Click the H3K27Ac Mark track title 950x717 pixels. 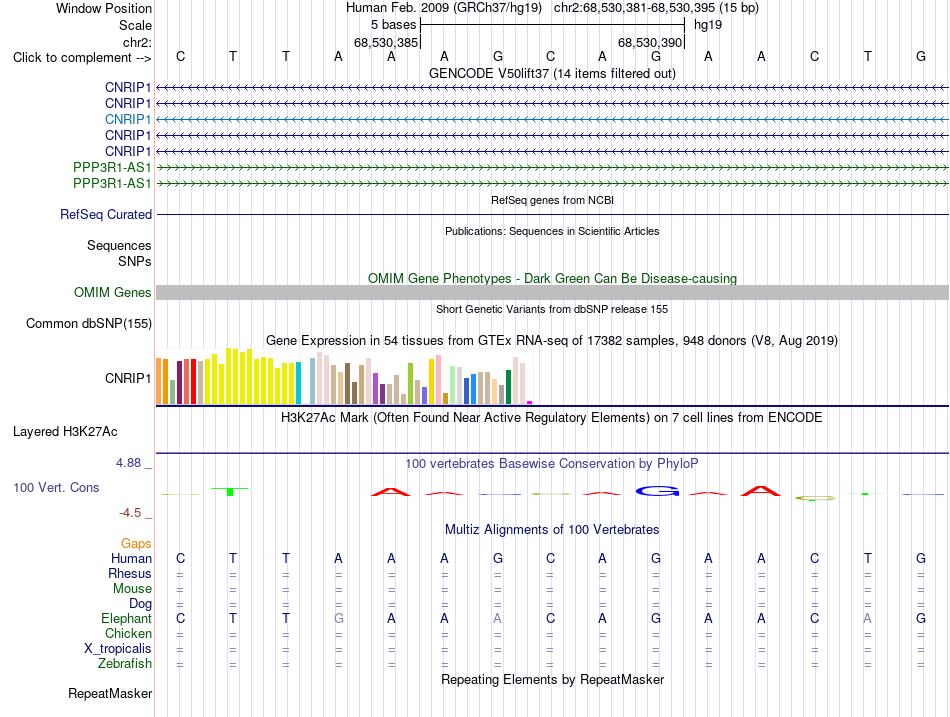coord(552,418)
